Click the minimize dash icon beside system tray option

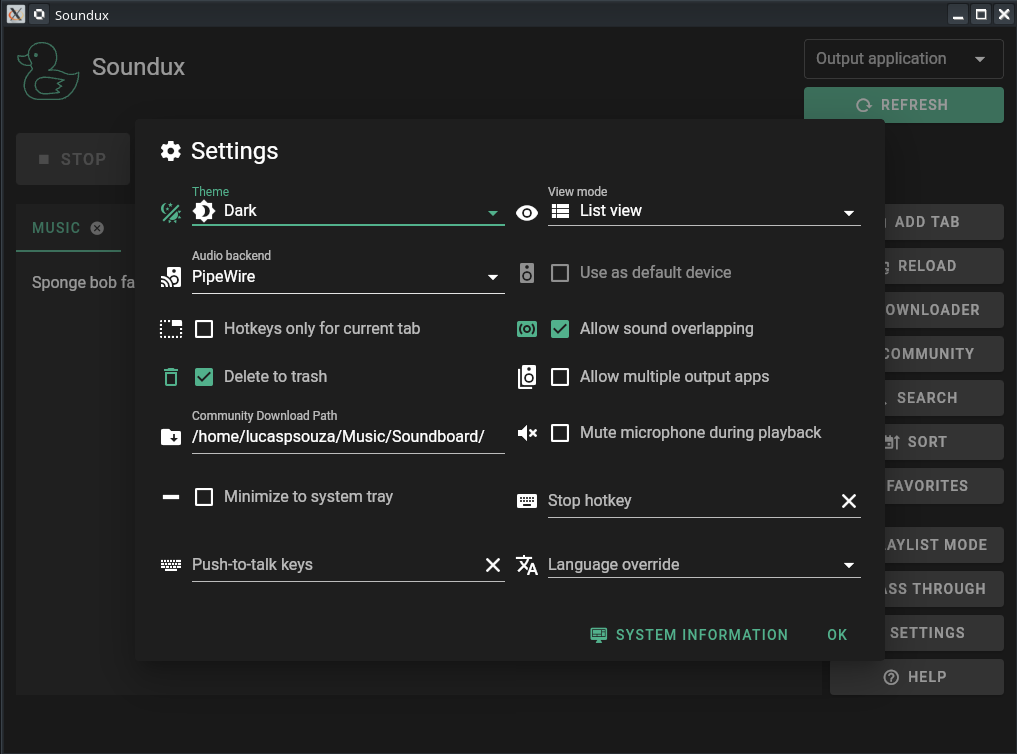(x=171, y=497)
